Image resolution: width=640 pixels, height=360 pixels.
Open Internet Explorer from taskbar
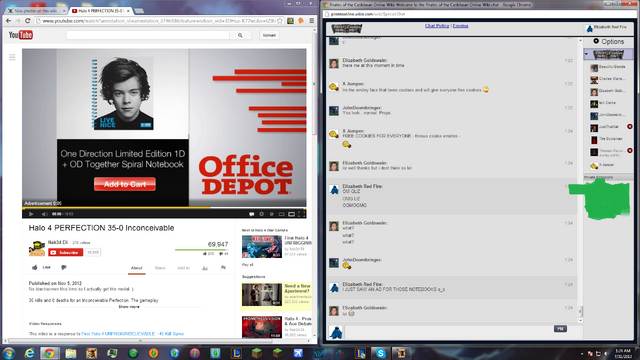tap(29, 353)
